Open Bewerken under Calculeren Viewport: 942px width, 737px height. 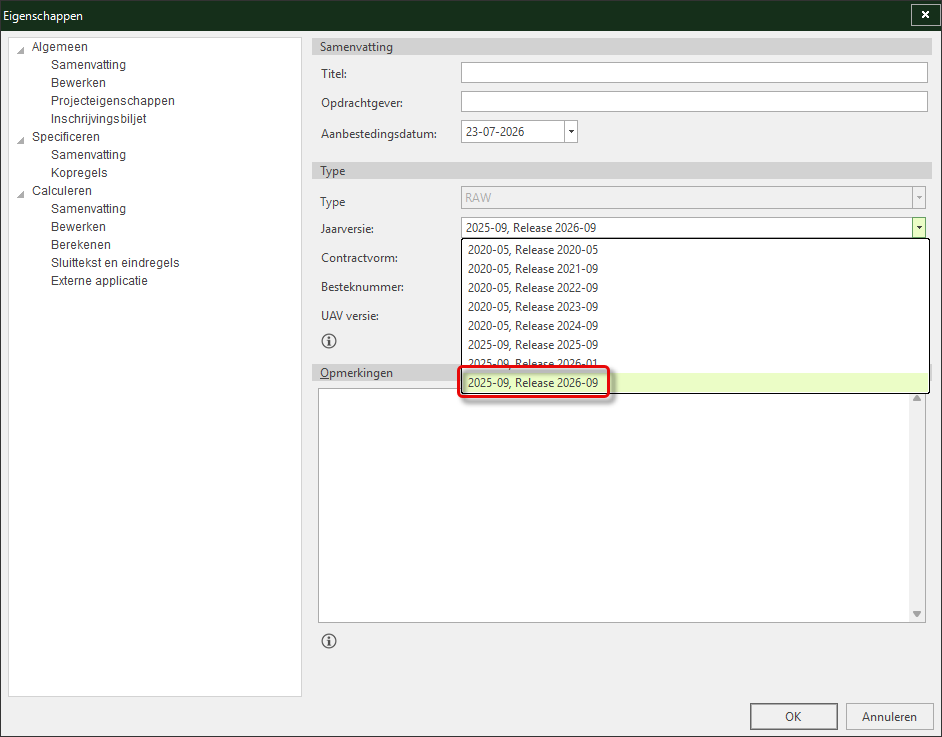point(78,227)
